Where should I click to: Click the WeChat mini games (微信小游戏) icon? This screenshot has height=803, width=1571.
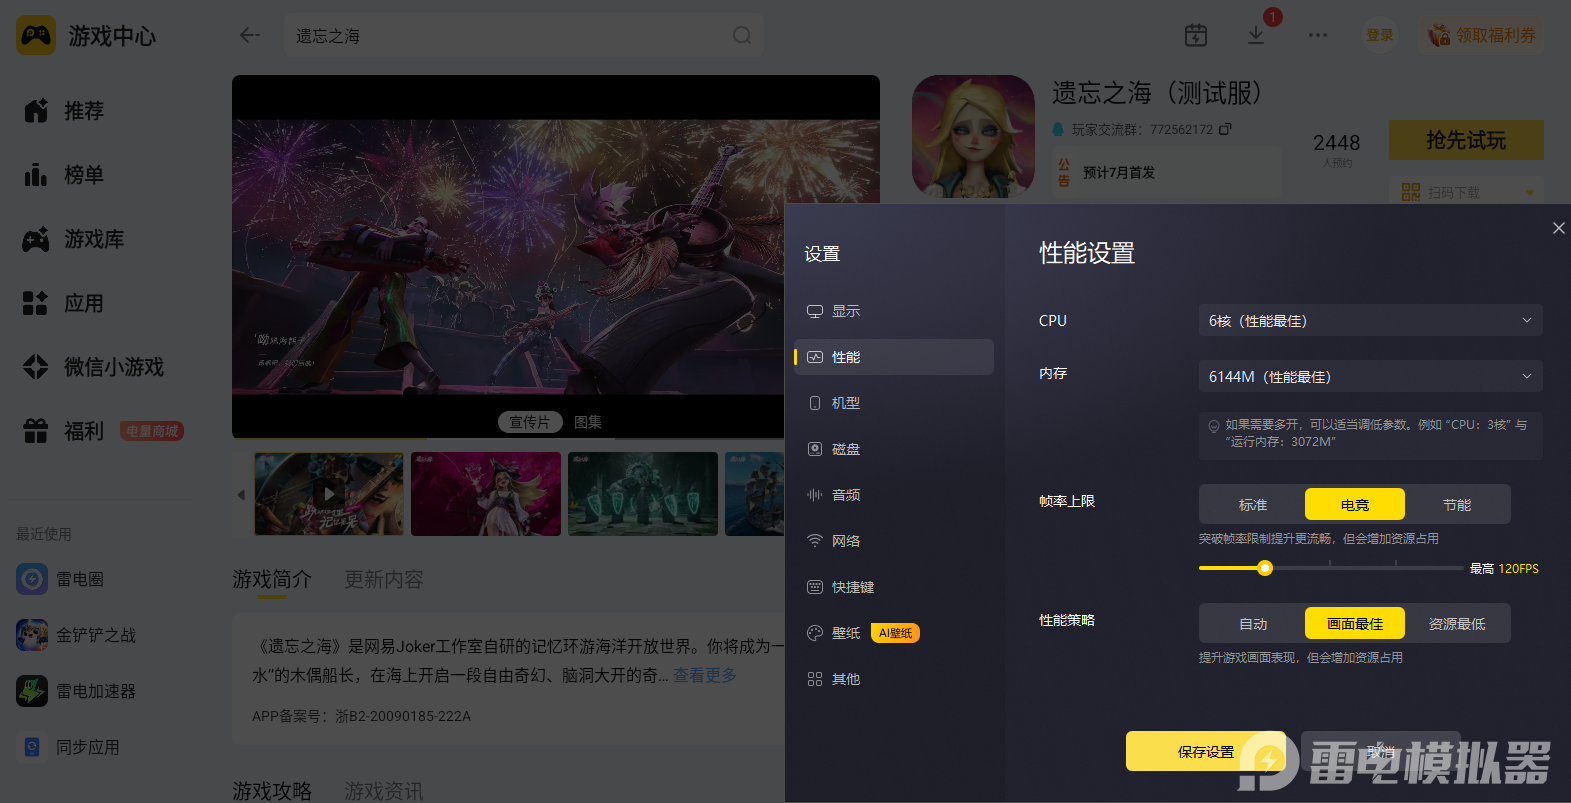(36, 367)
